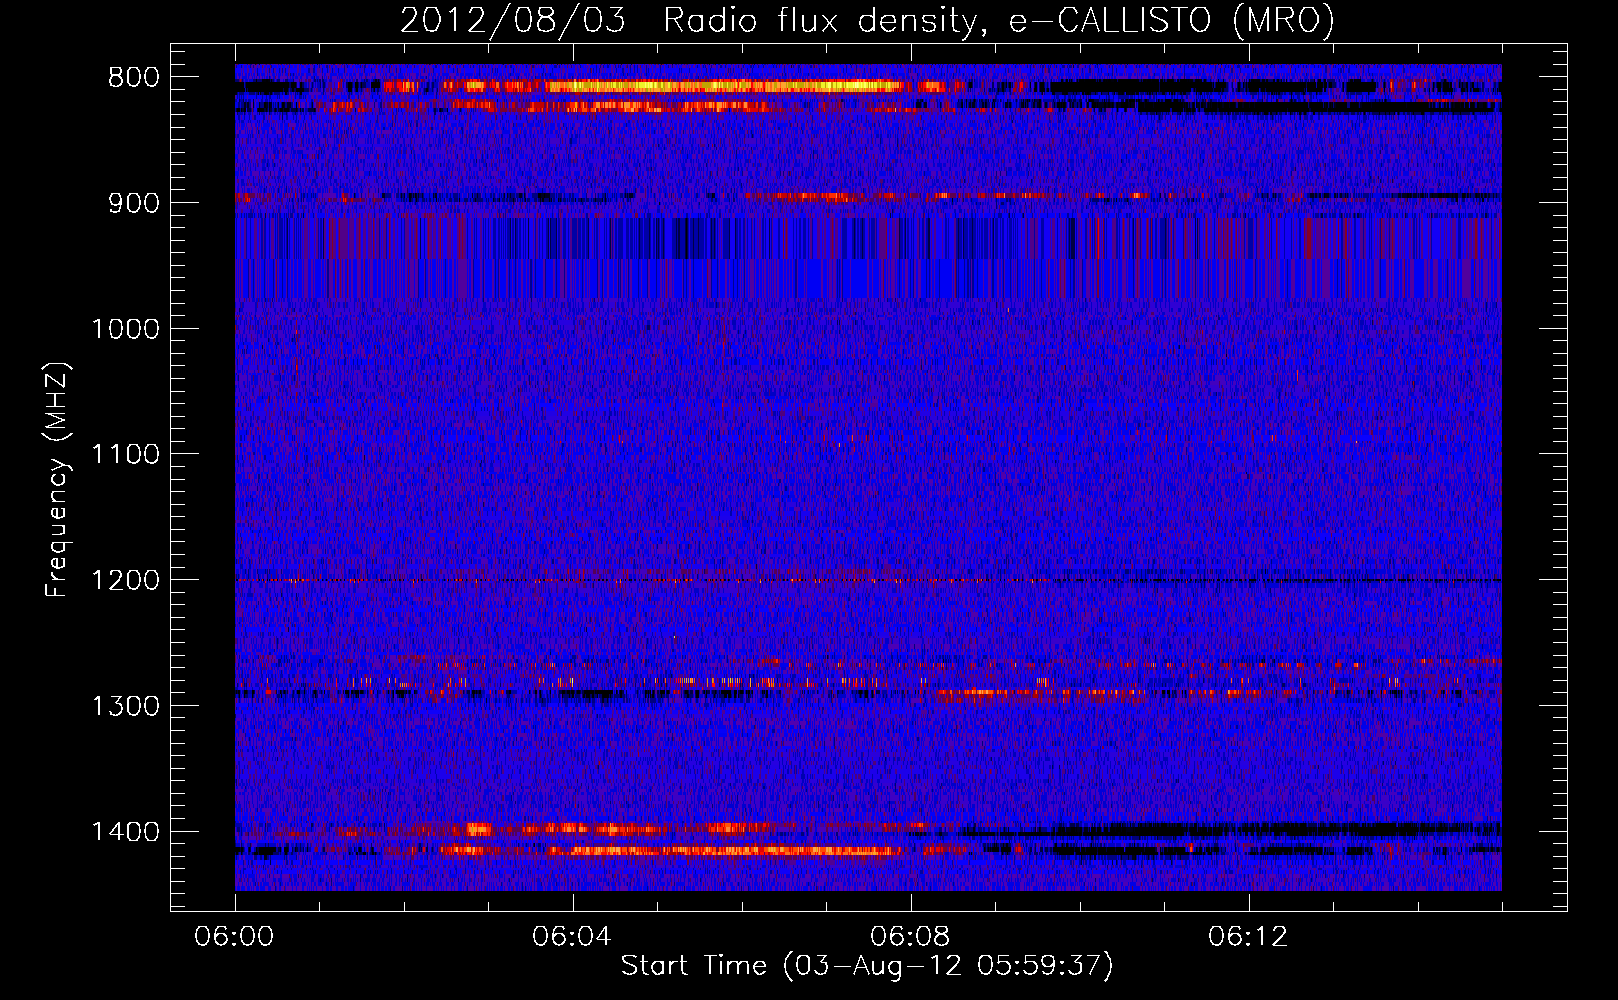Select the '900' frequency axis label
The width and height of the screenshot is (1618, 1000).
[x=134, y=203]
